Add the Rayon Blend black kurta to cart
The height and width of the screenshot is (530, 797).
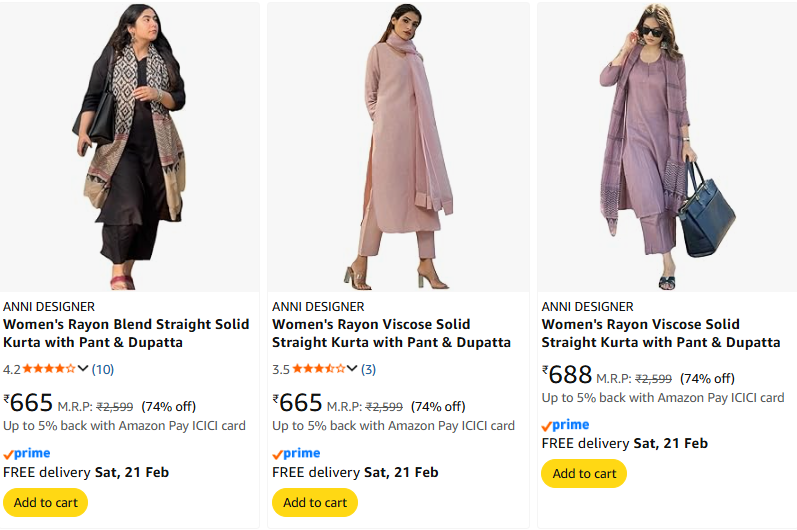(x=45, y=502)
